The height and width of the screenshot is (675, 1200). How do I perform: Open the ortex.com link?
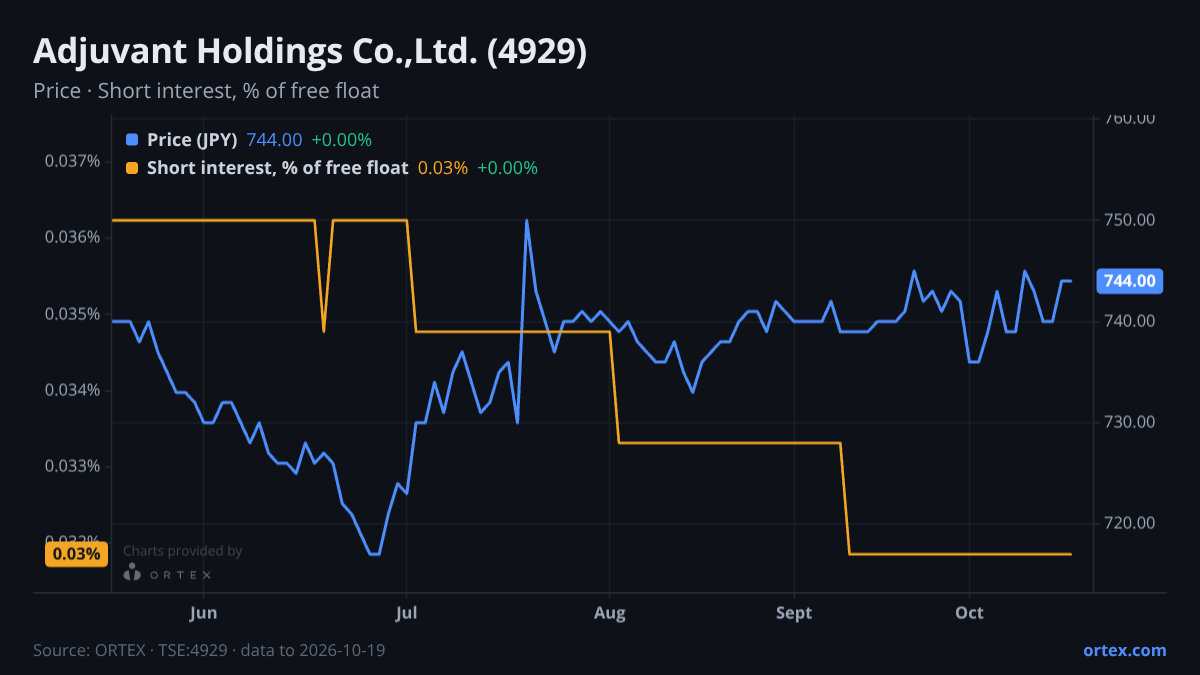click(x=1125, y=650)
